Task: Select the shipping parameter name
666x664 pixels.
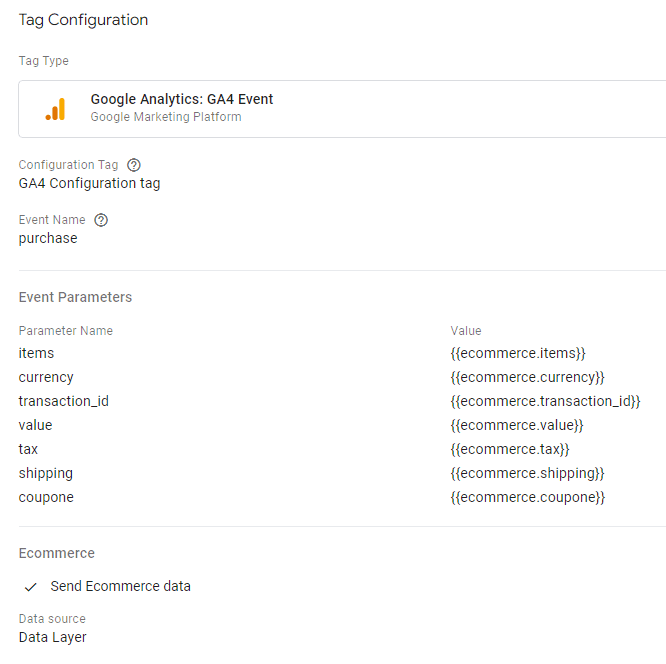Action: (46, 473)
